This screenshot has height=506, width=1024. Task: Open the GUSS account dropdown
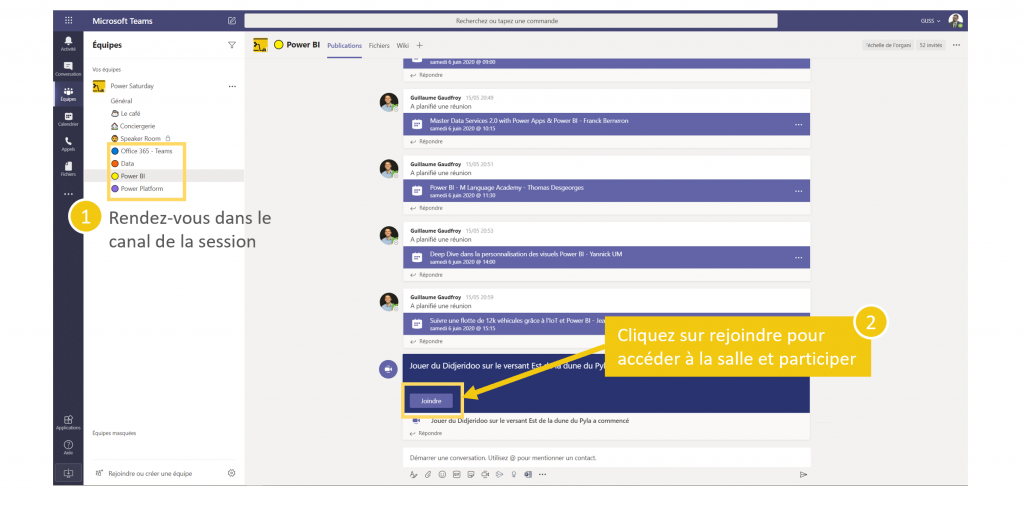[931, 20]
